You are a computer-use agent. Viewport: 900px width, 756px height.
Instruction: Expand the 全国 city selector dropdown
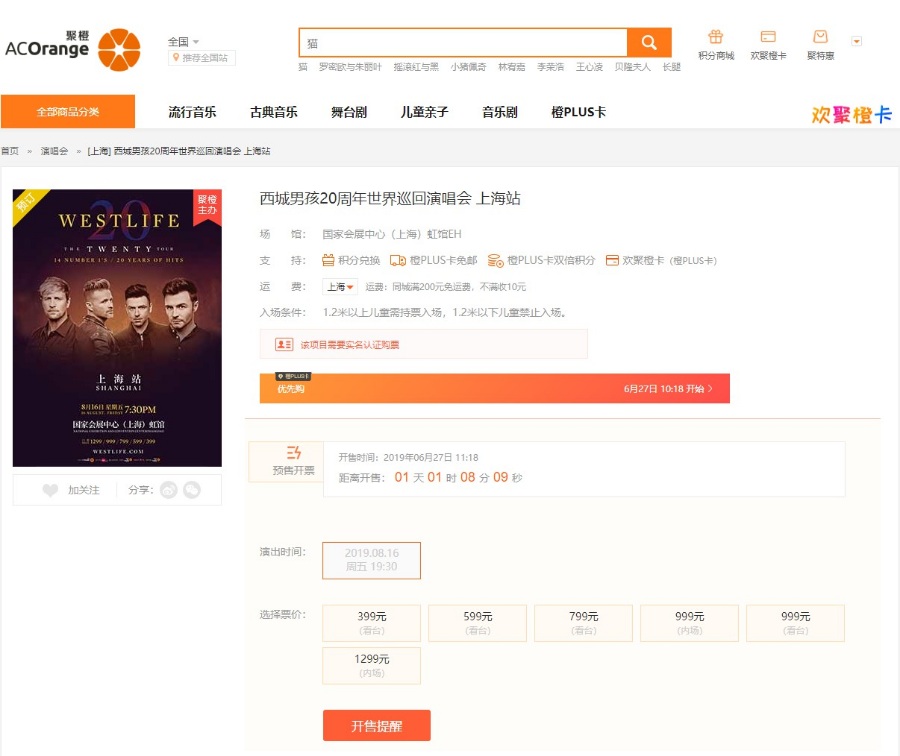coord(183,42)
